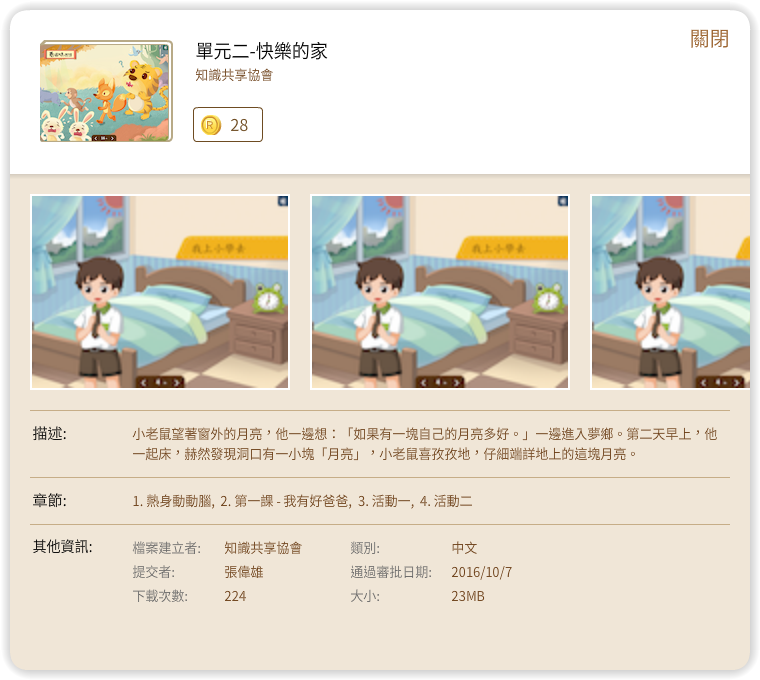Click previous-page arrow in first preview image
The width and height of the screenshot is (760, 680).
click(143, 382)
